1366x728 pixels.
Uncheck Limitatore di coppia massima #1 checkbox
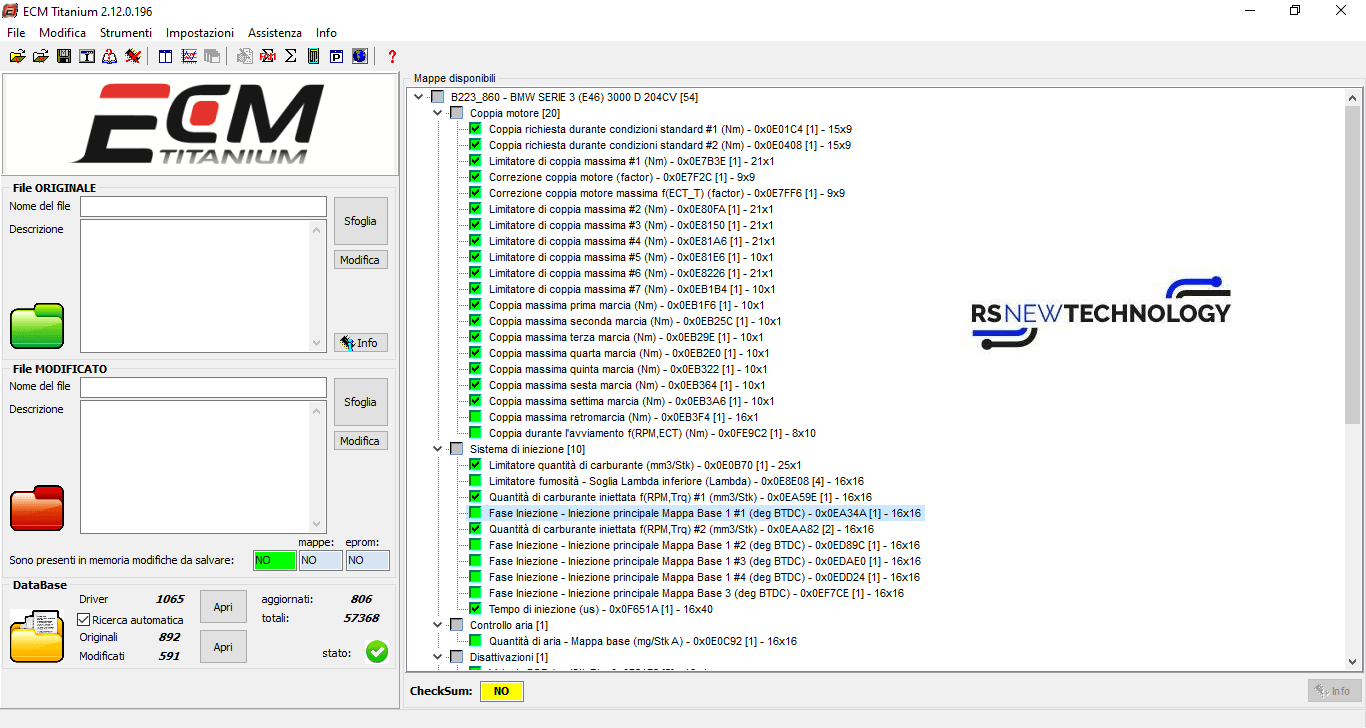(475, 161)
